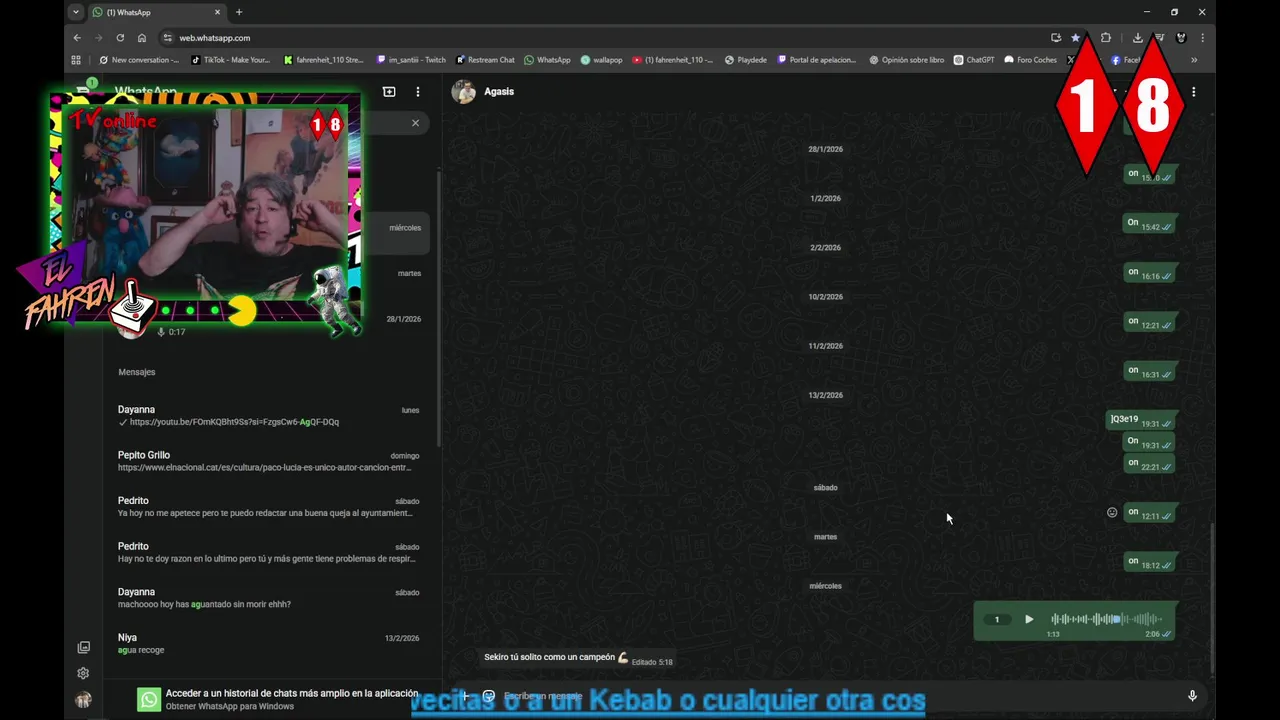Image resolution: width=1280 pixels, height=720 pixels.
Task: Bookmark this page with the star icon
Action: (1076, 38)
